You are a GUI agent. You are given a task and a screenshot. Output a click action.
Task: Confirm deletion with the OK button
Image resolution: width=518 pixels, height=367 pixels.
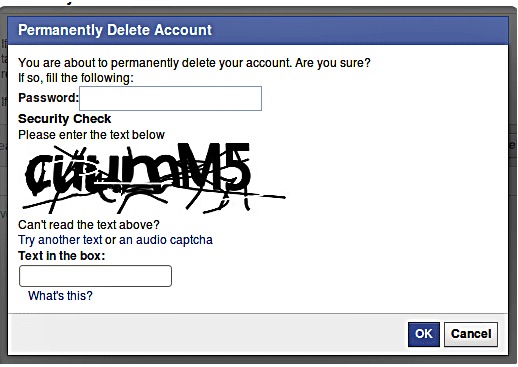point(424,334)
